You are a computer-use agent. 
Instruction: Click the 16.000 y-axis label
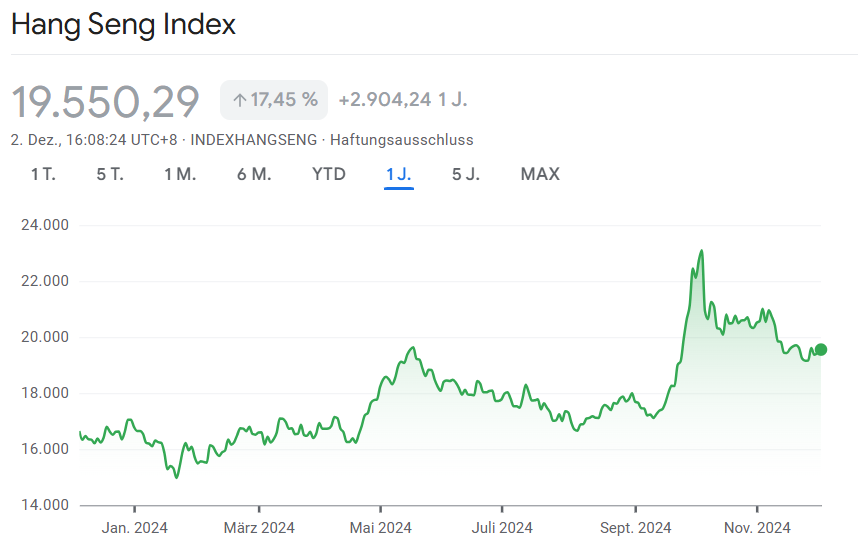(x=45, y=449)
